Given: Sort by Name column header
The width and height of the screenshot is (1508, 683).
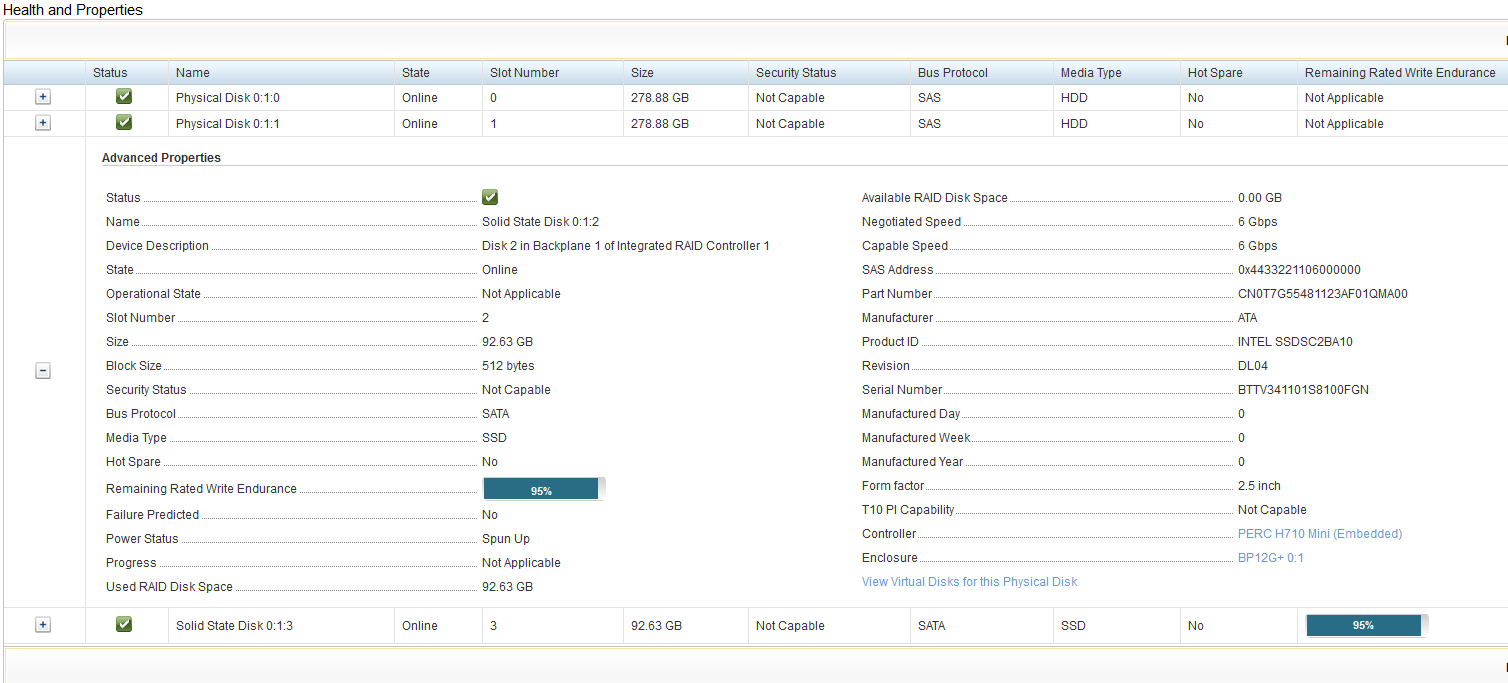Looking at the screenshot, I should point(193,73).
